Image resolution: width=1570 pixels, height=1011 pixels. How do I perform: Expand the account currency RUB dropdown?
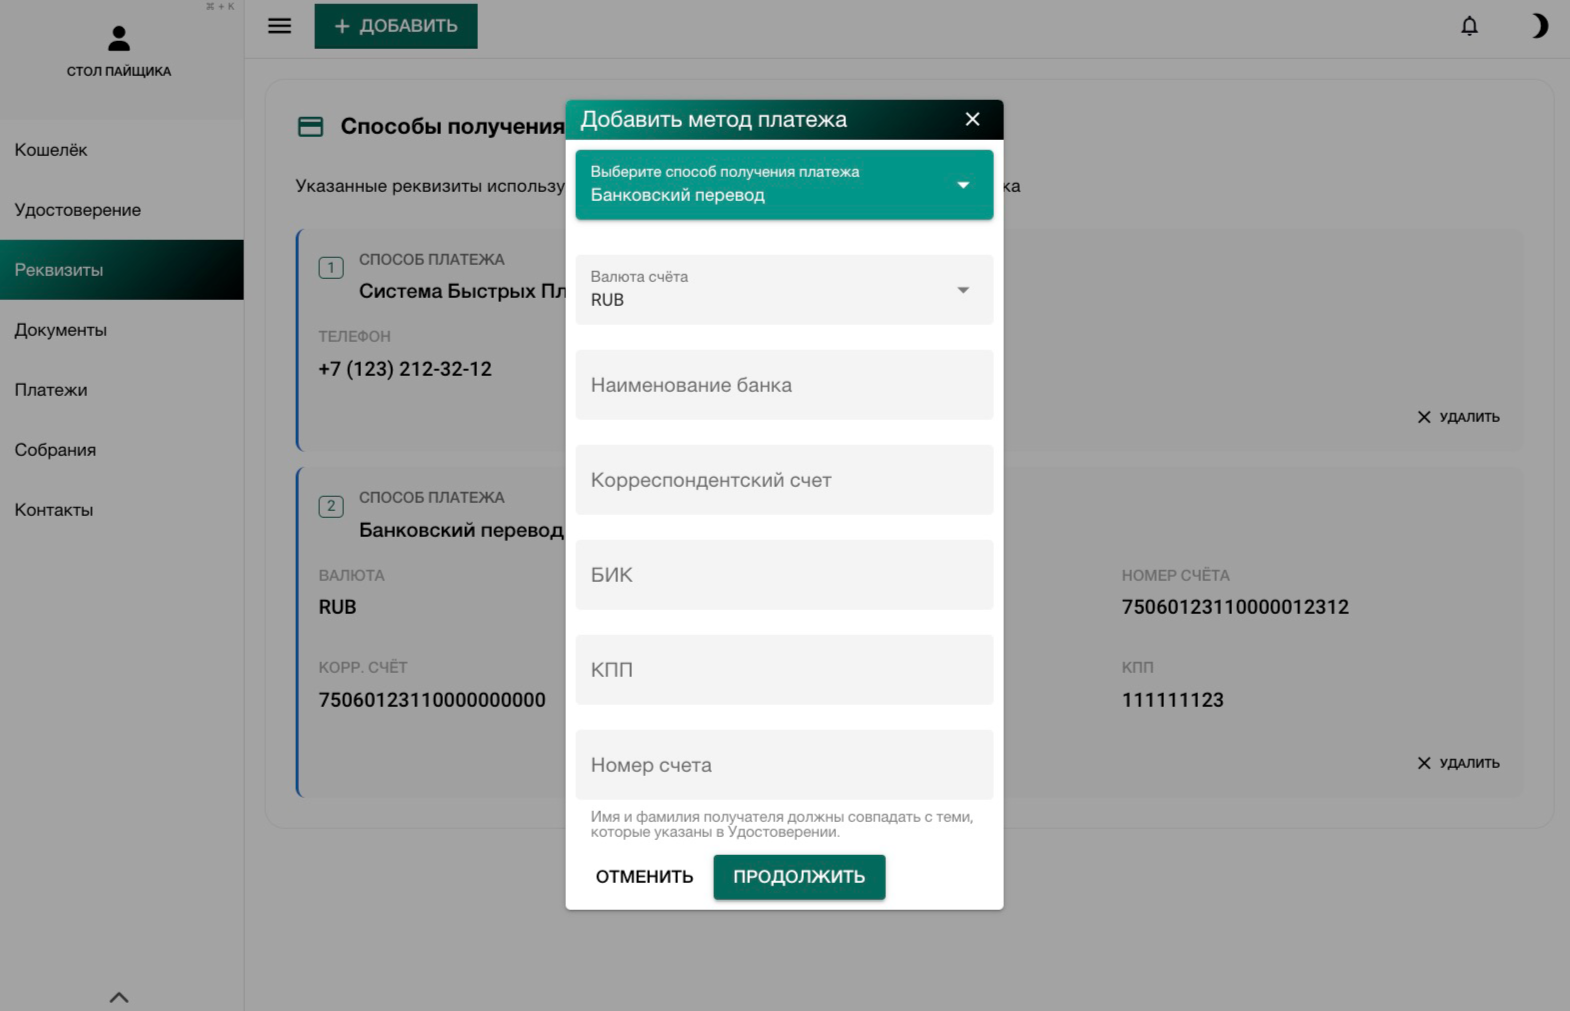783,289
